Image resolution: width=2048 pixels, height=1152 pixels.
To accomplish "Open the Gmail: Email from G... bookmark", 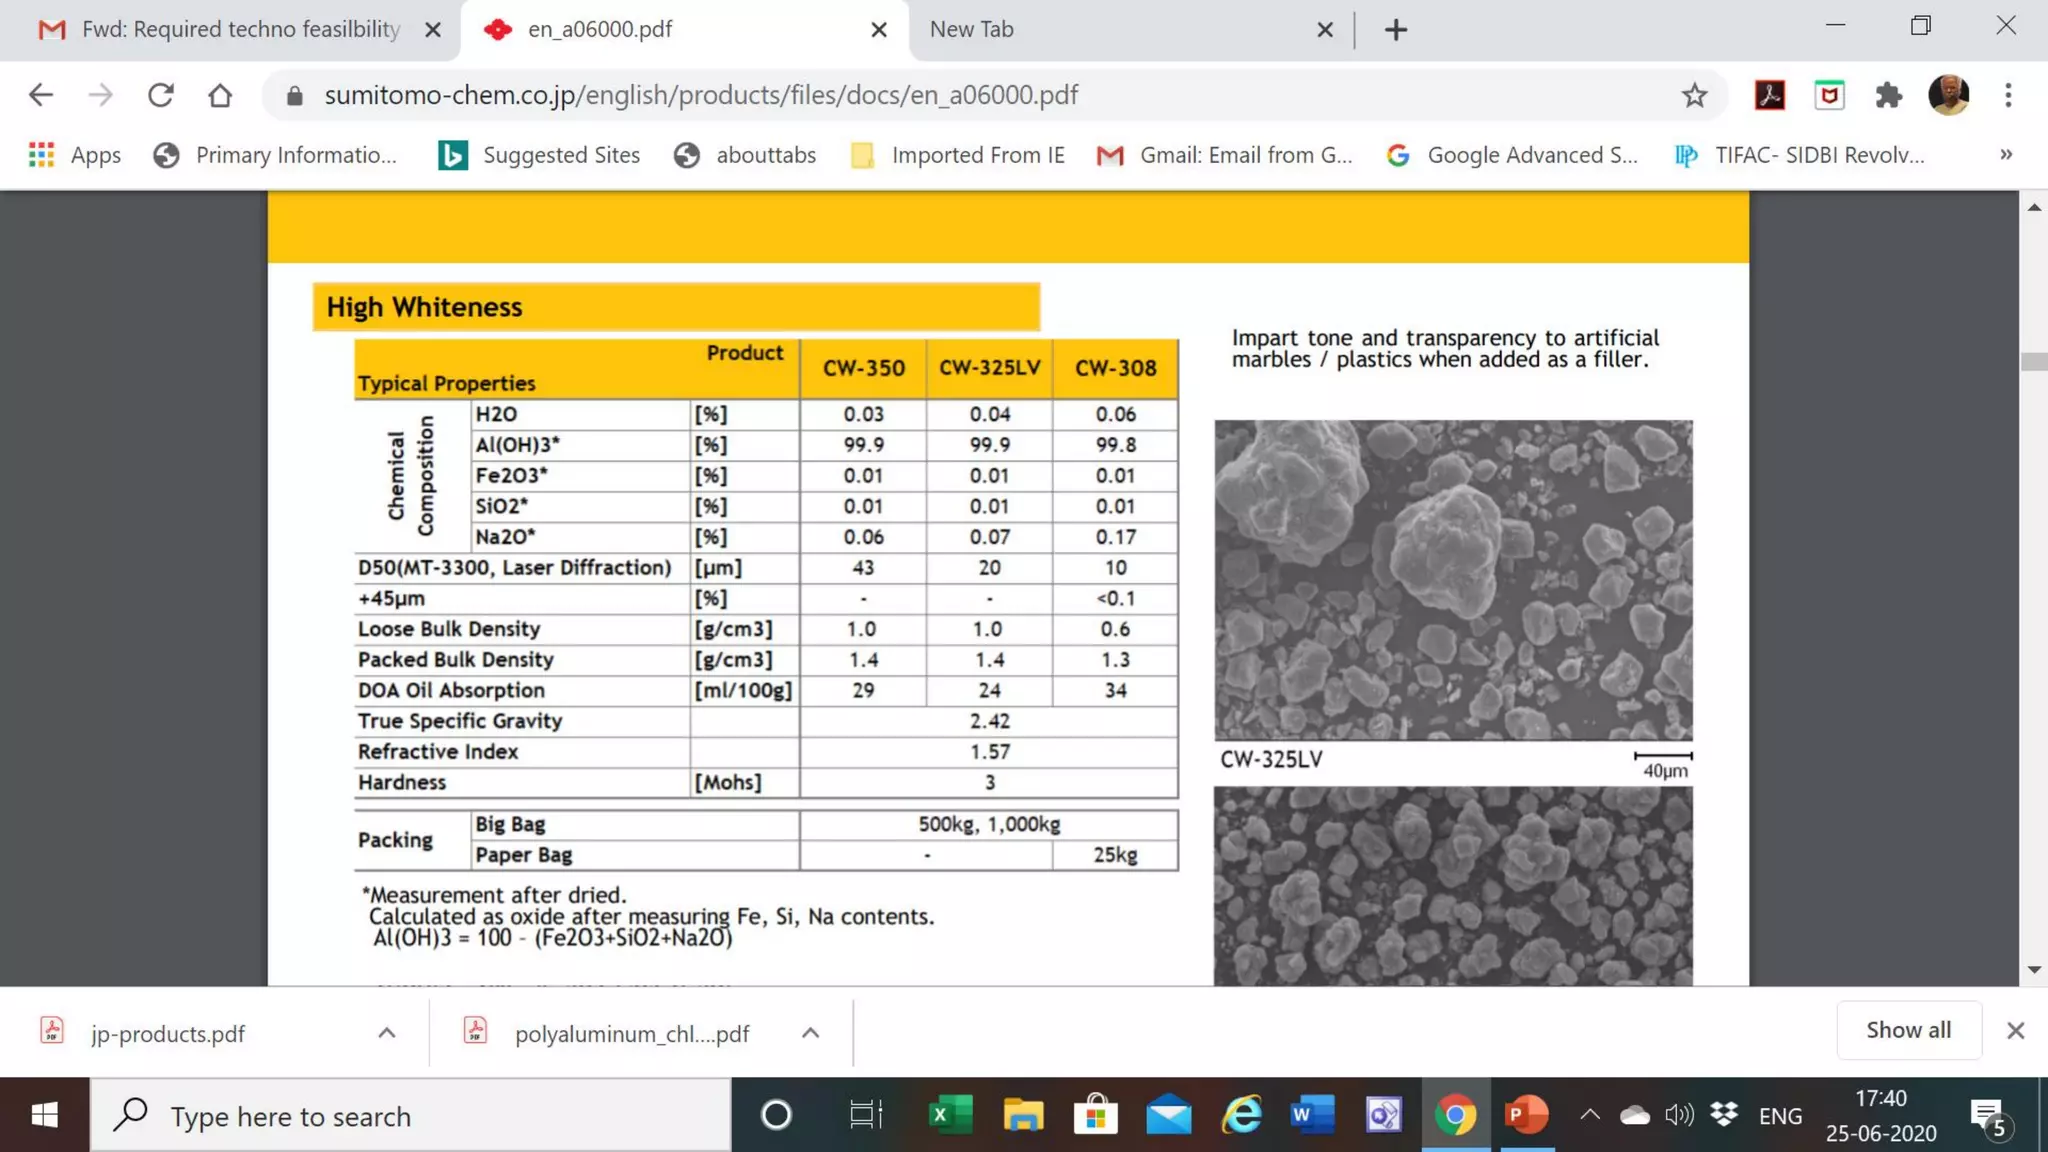I will point(1224,155).
